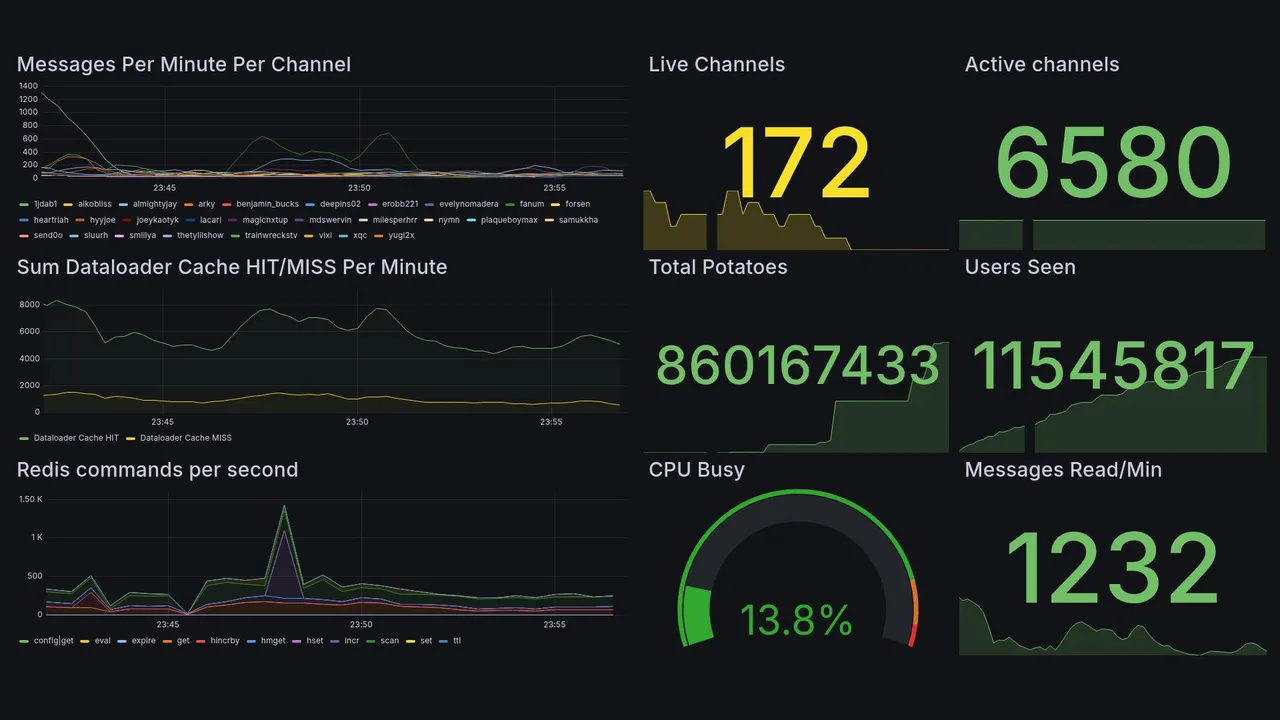Click the trainwreckstv legend label
The image size is (1280, 720).
coord(271,236)
